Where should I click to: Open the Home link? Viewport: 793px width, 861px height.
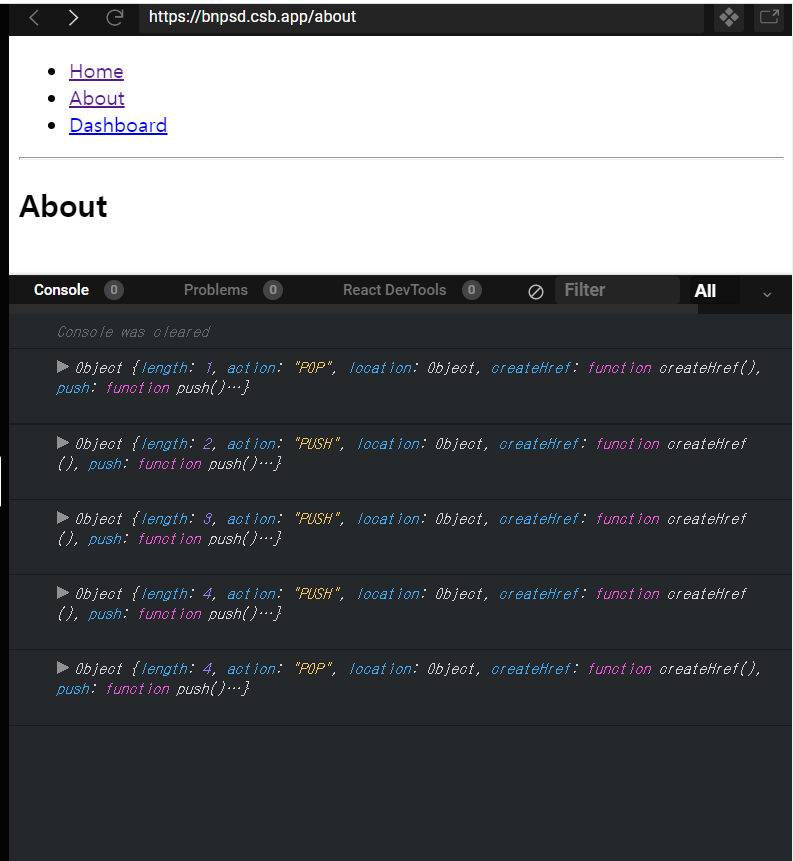[96, 71]
